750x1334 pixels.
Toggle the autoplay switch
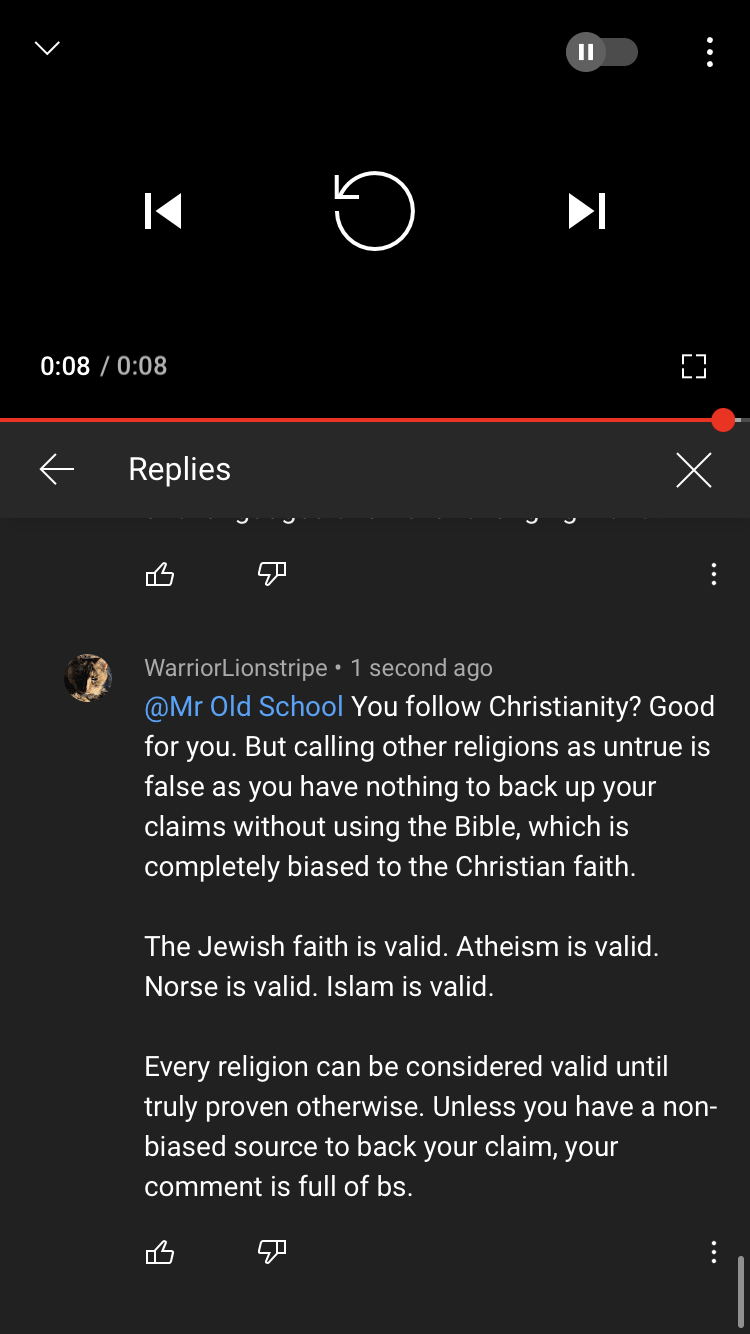(x=601, y=52)
